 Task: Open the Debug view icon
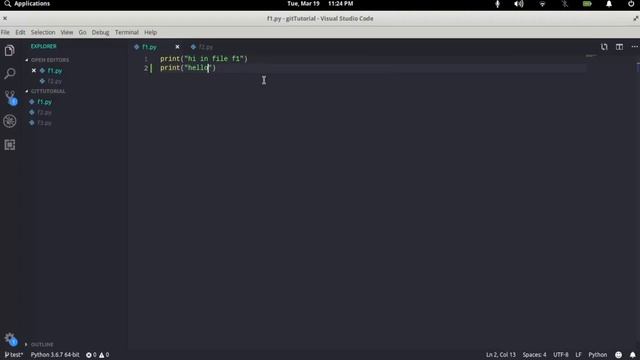(x=9, y=121)
